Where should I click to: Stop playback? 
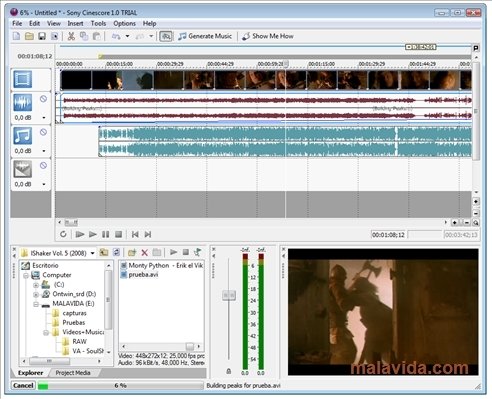pos(118,234)
